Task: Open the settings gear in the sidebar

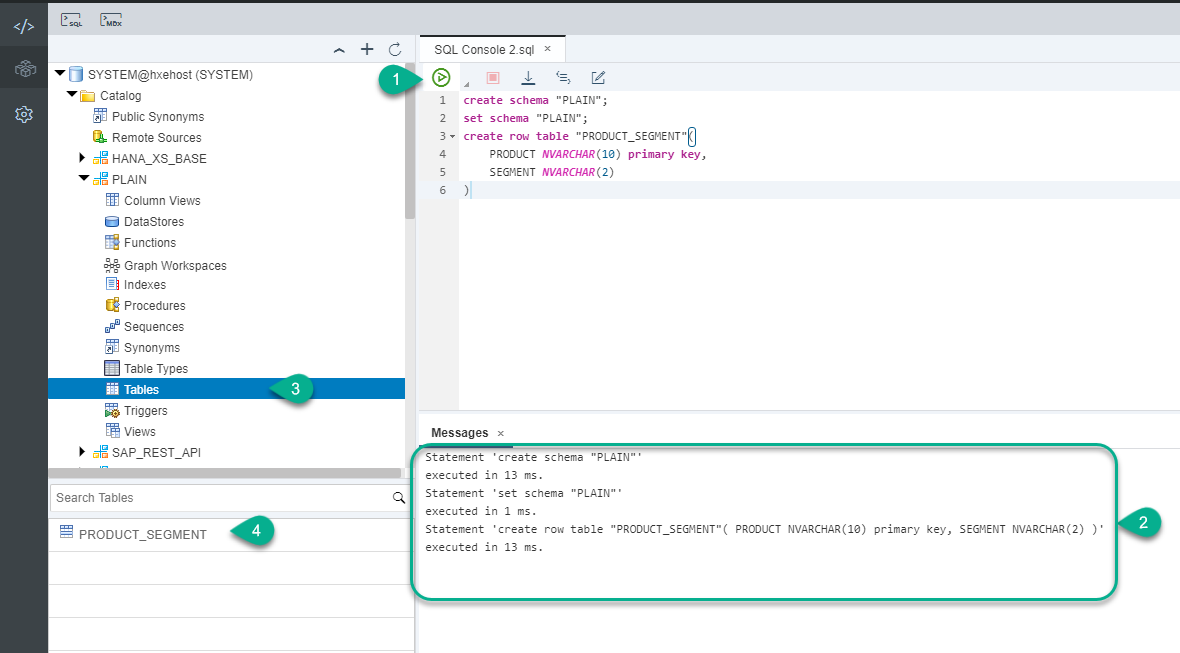Action: pyautogui.click(x=24, y=114)
